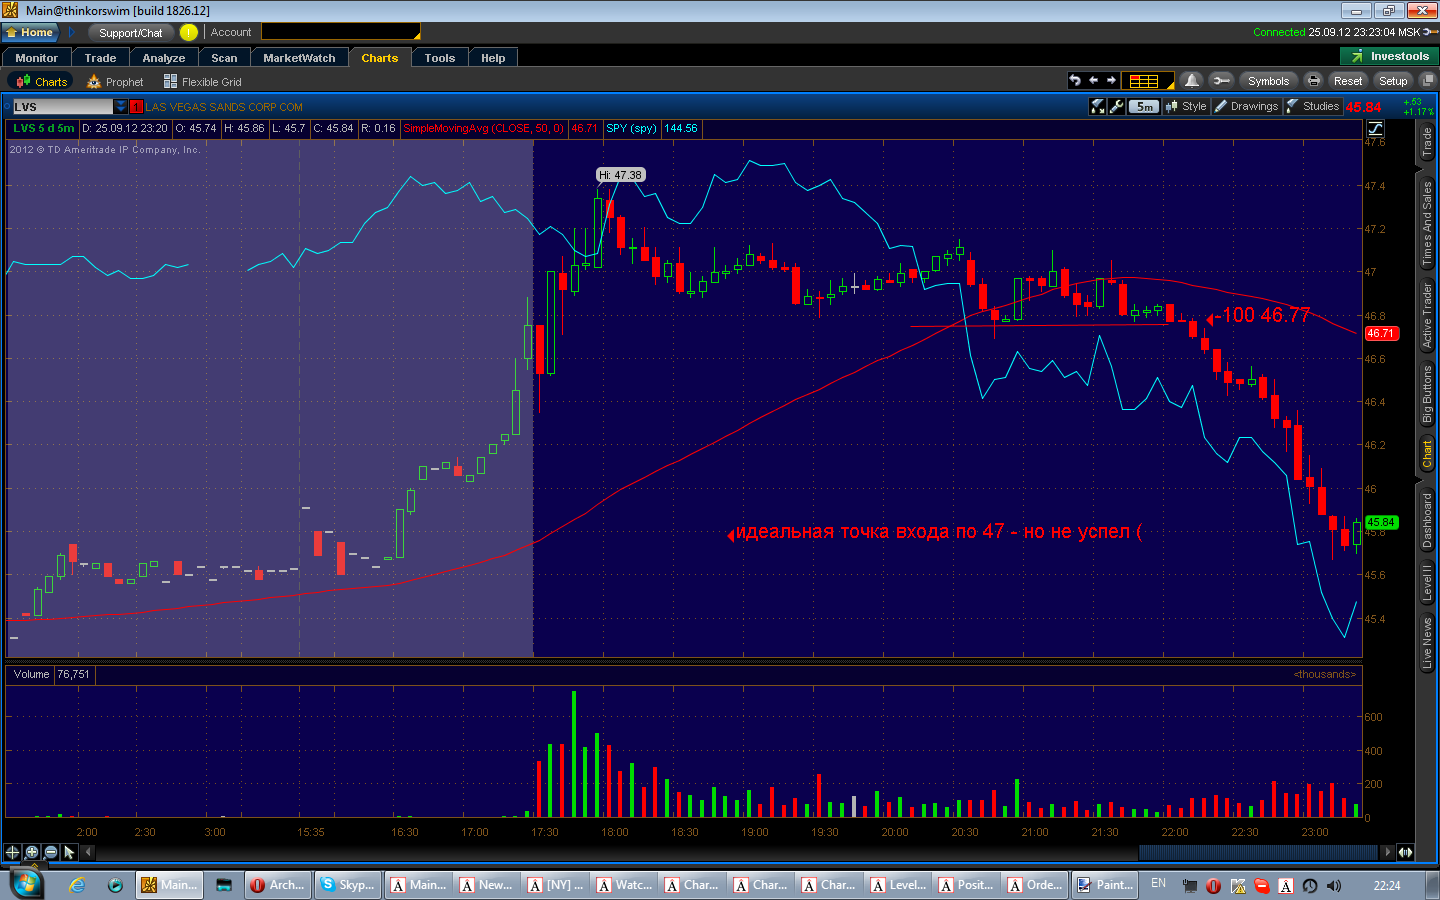Open chart settings wrench icon
This screenshot has width=1440, height=900.
(1116, 106)
